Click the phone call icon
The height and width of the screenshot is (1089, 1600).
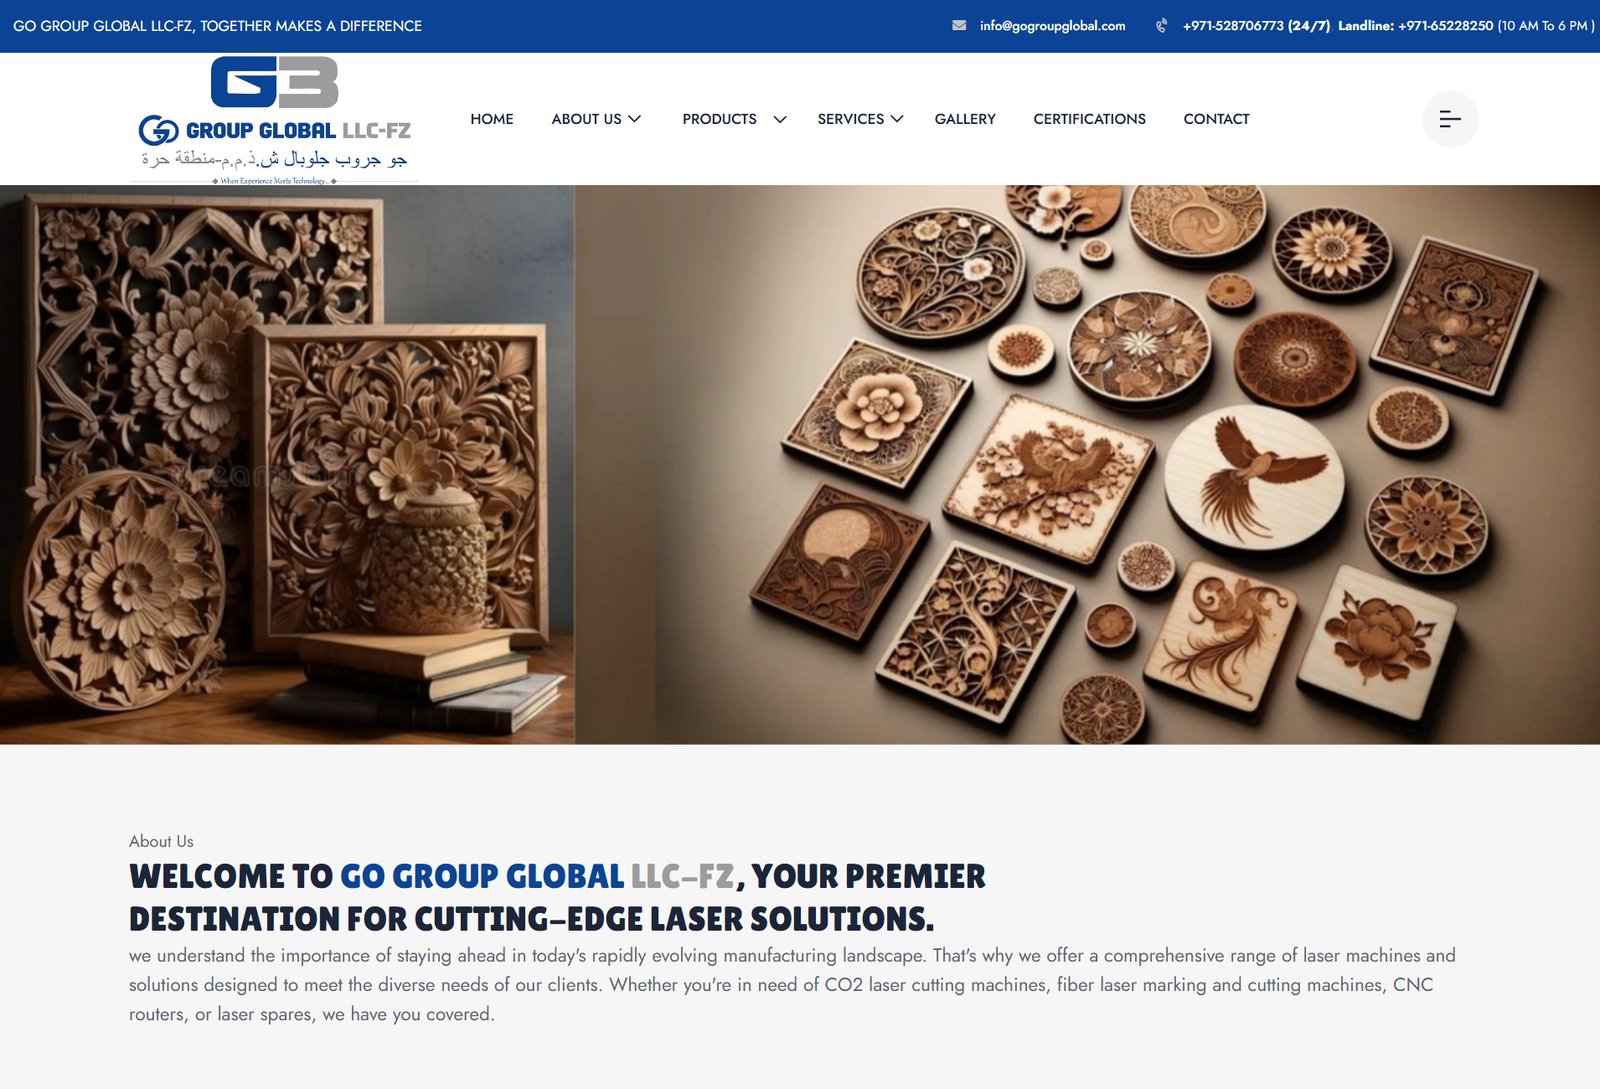click(x=1161, y=26)
